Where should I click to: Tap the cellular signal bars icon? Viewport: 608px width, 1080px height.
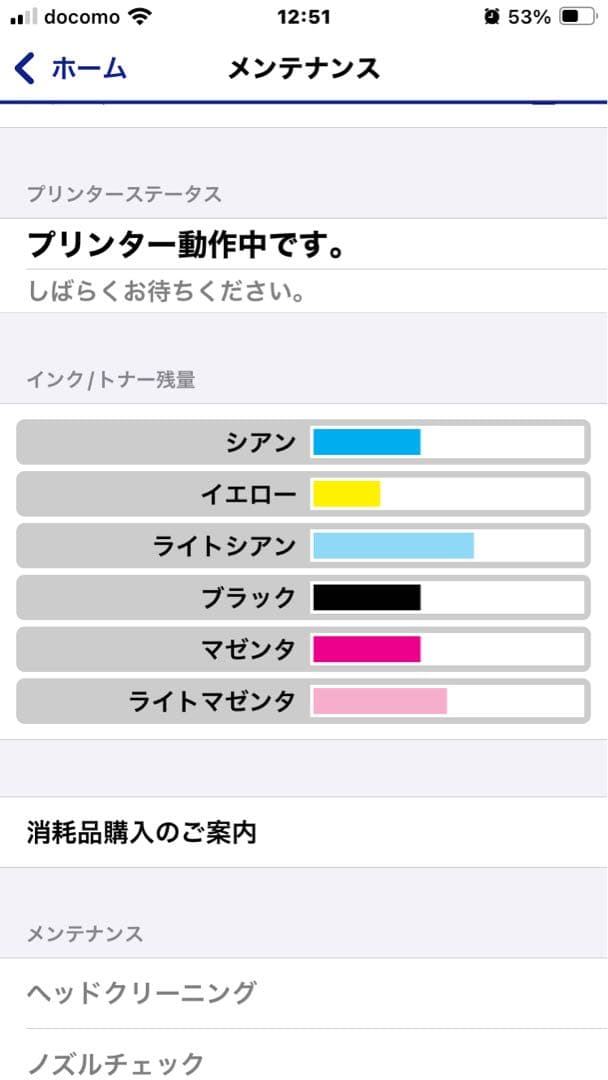24,18
